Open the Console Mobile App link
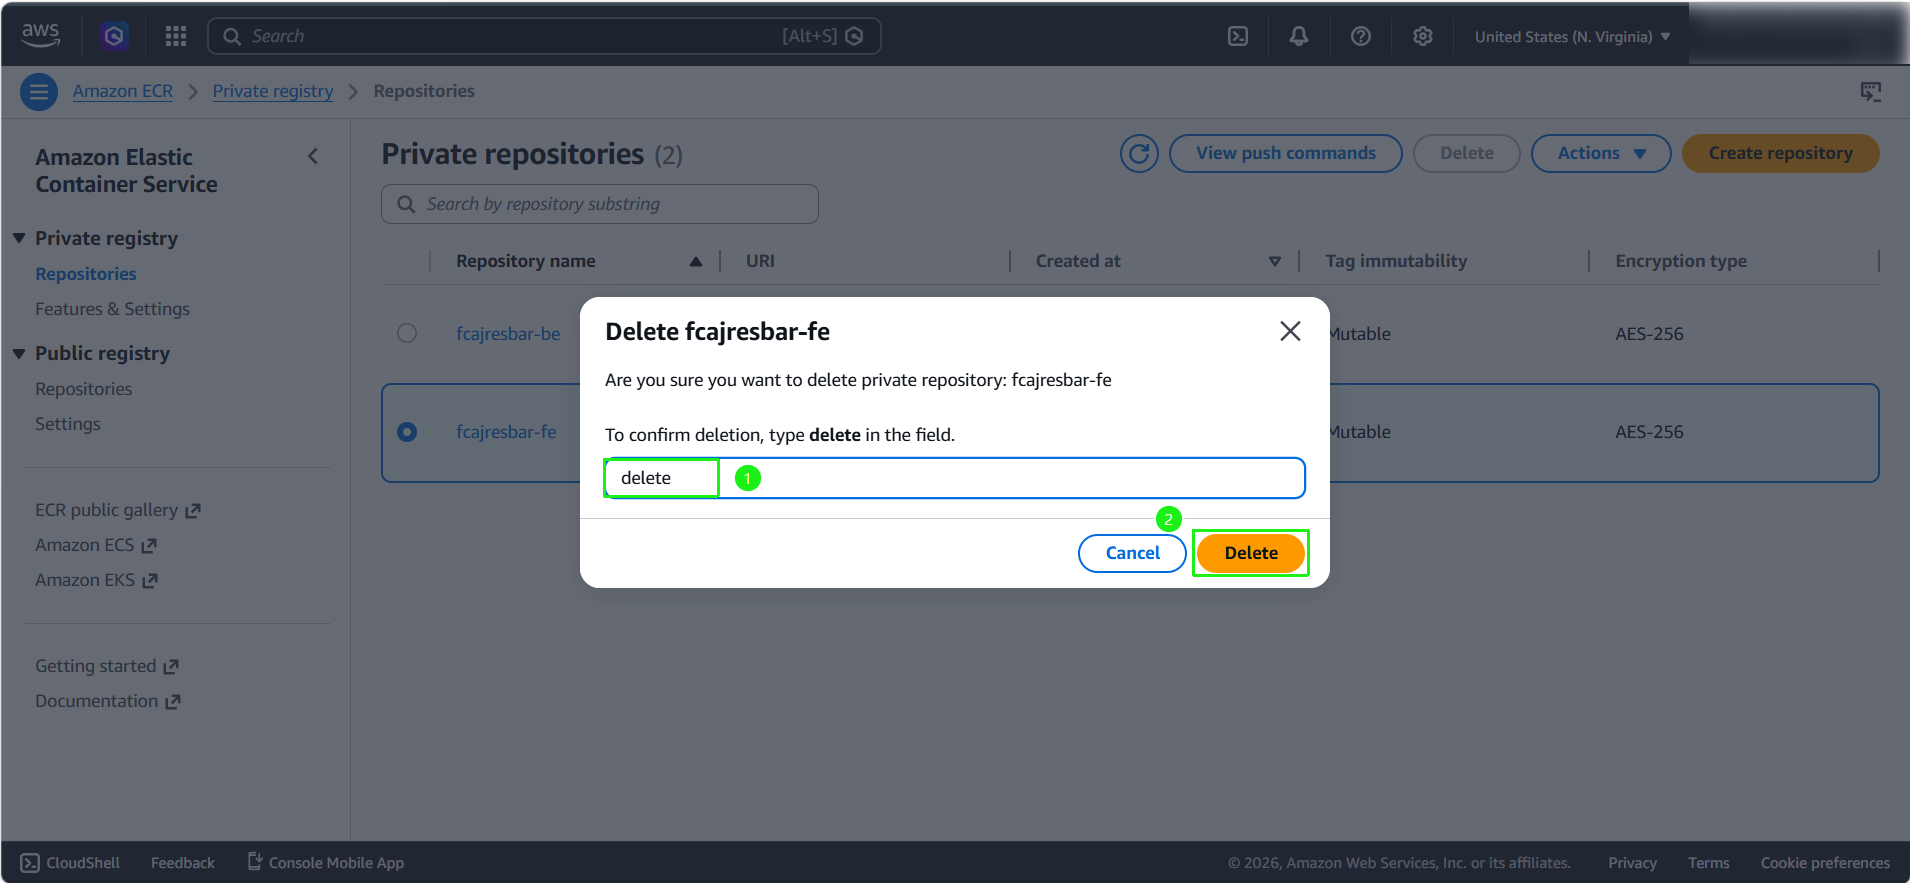The image size is (1910, 883). 326,863
